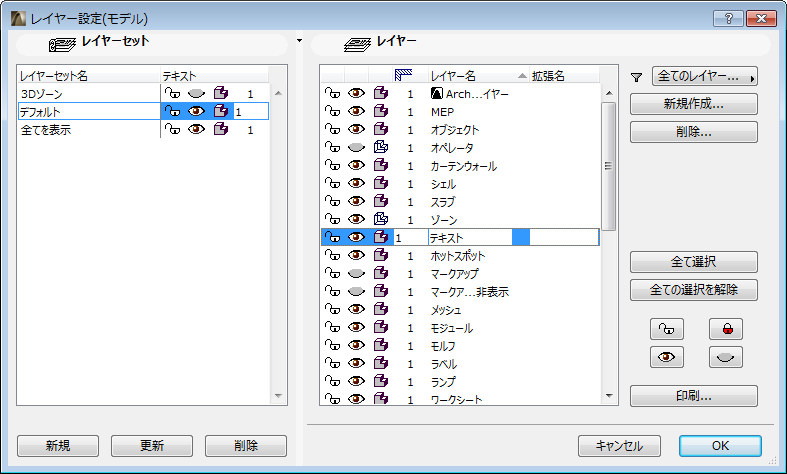The height and width of the screenshot is (474, 787).
Task: Click solid model icon of ラベル layer
Action: click(x=381, y=363)
